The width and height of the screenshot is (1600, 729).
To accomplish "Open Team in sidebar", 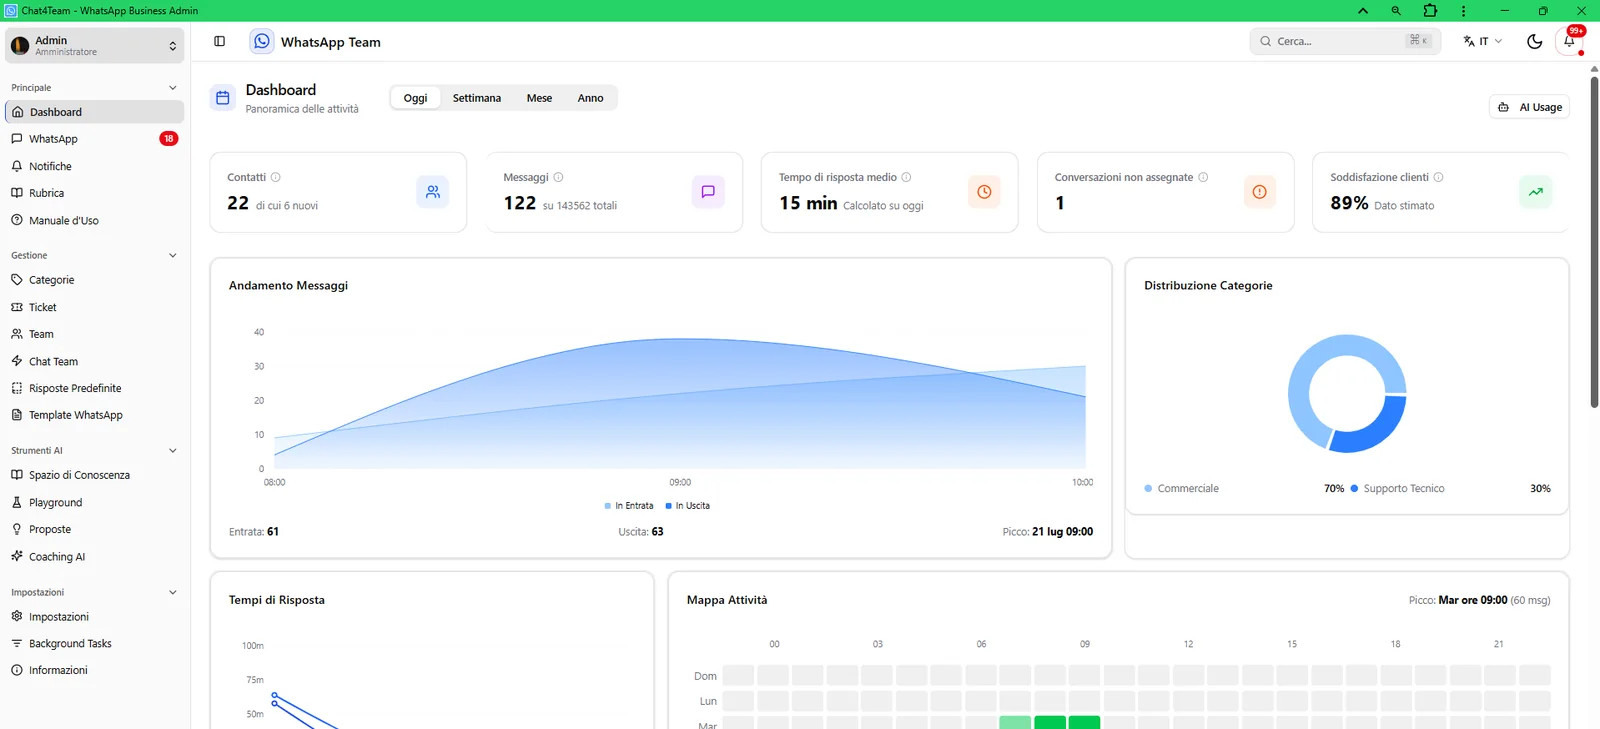I will (x=95, y=334).
